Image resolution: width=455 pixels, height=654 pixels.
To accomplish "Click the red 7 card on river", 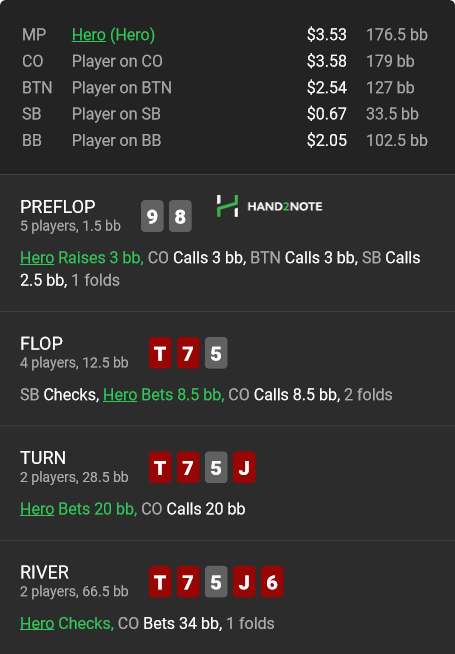I will point(188,581).
